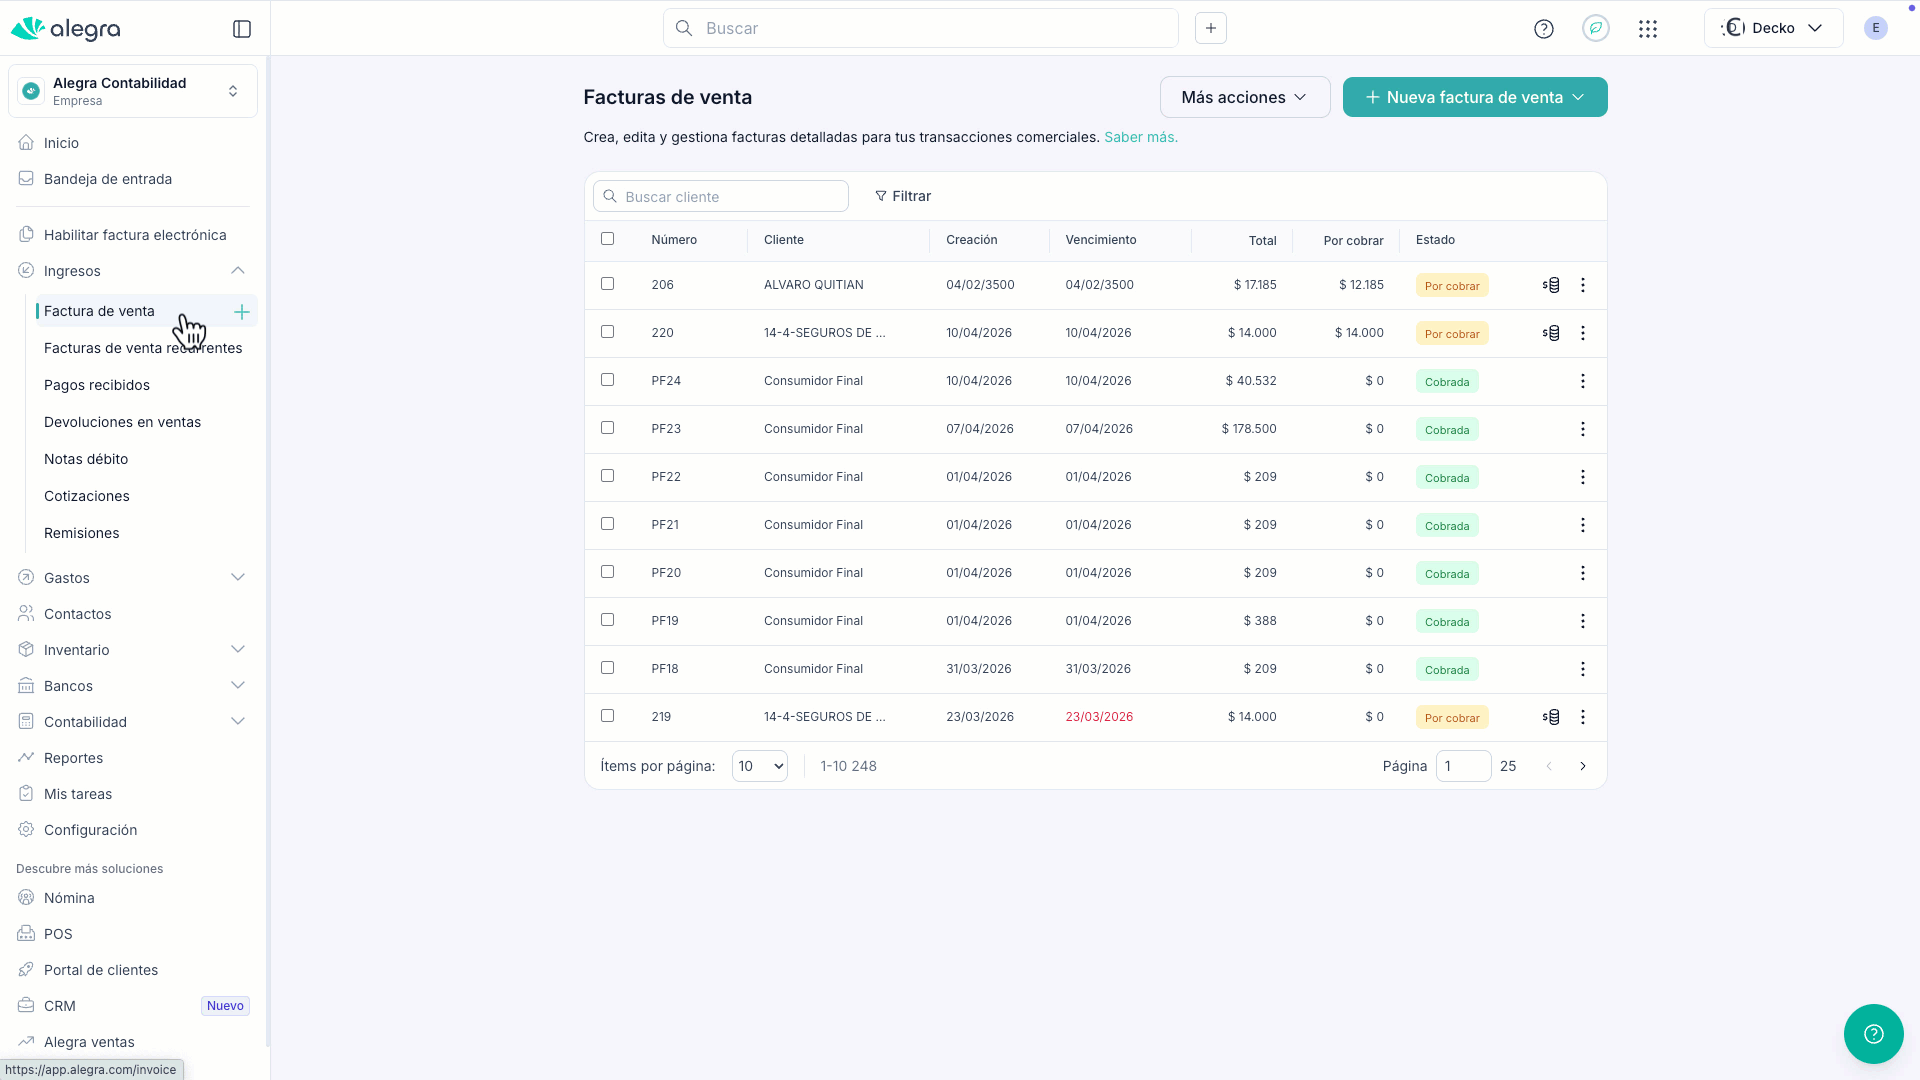1920x1080 pixels.
Task: Change the items per page dropdown
Action: [759, 766]
